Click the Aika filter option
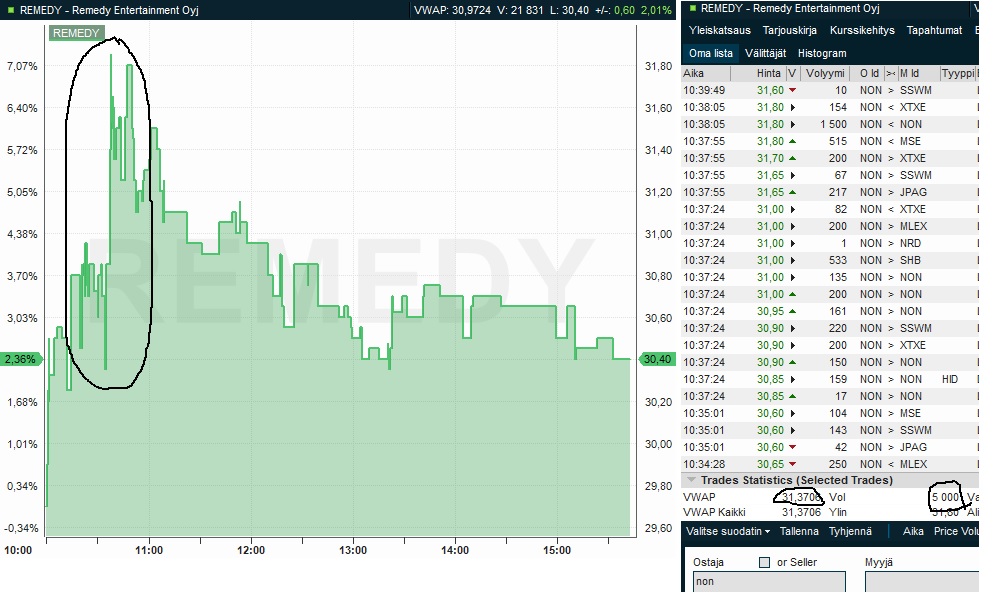The image size is (998, 608). (913, 531)
